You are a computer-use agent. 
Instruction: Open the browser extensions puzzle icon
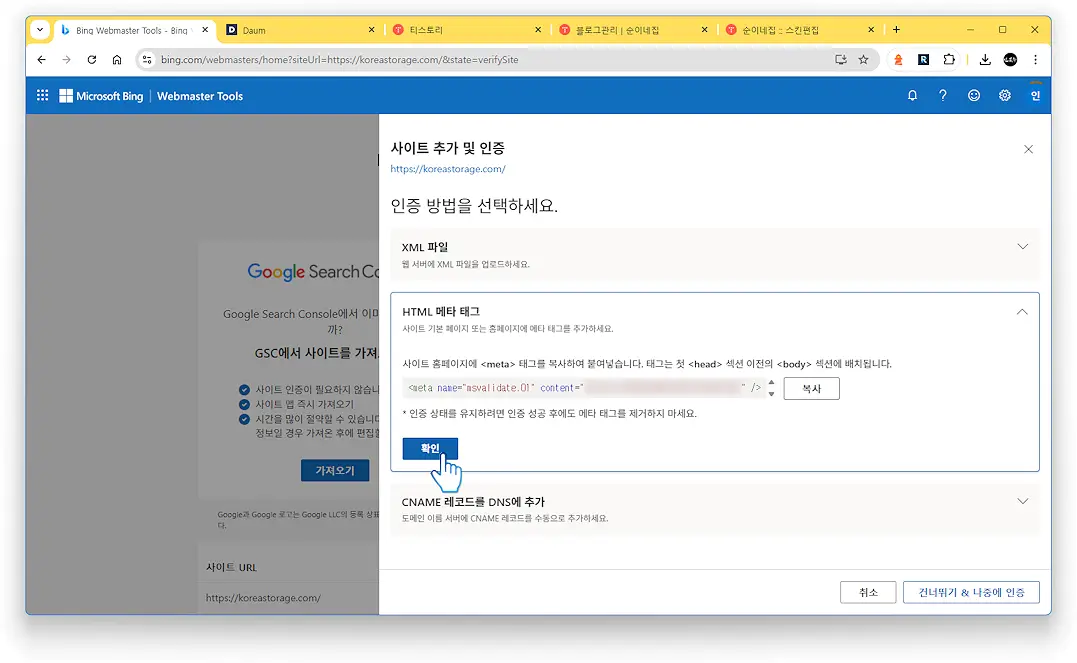[x=949, y=59]
